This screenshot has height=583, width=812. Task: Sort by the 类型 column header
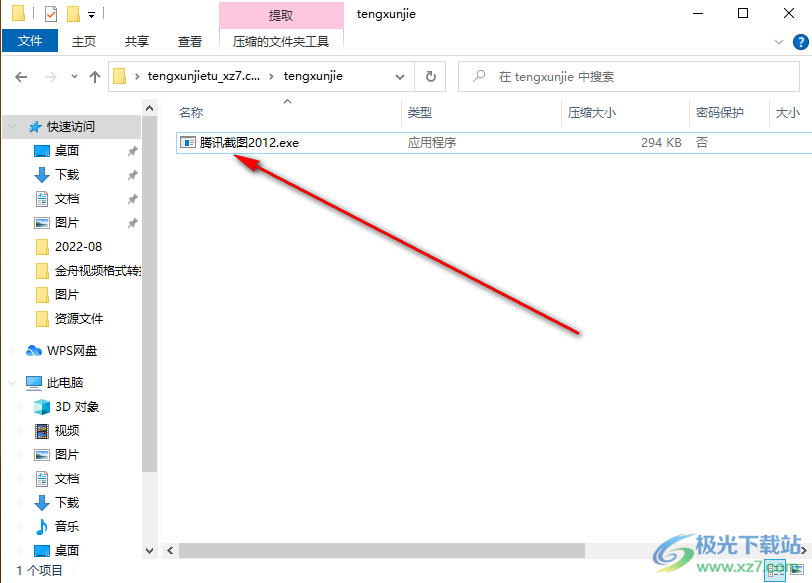point(419,112)
